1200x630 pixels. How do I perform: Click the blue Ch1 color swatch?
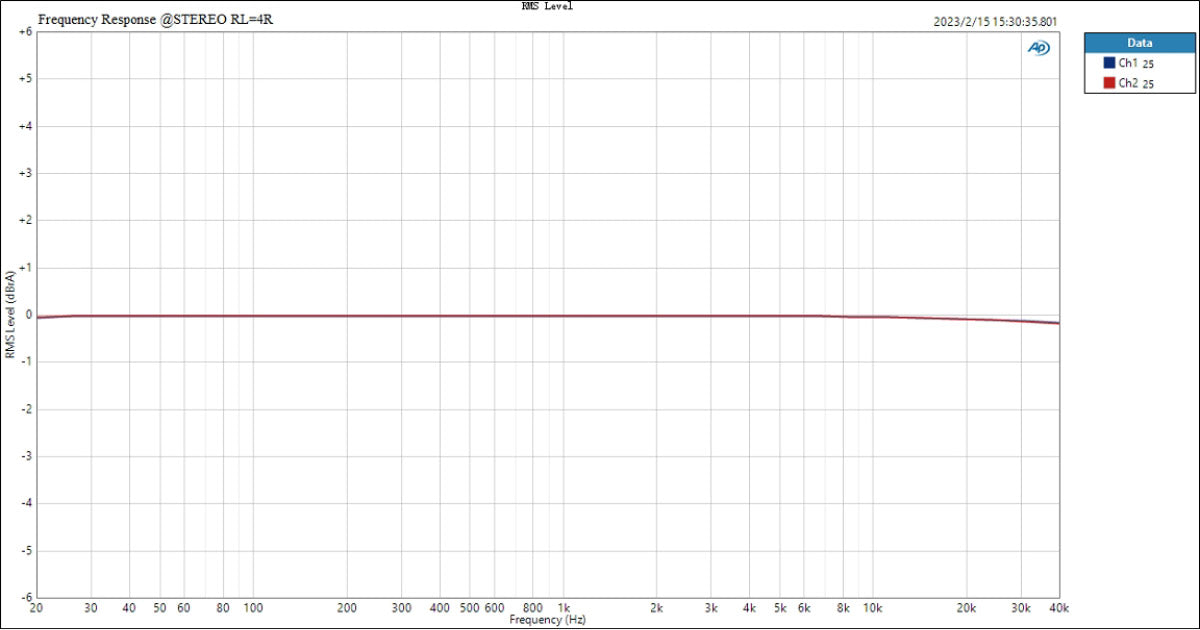click(1109, 63)
